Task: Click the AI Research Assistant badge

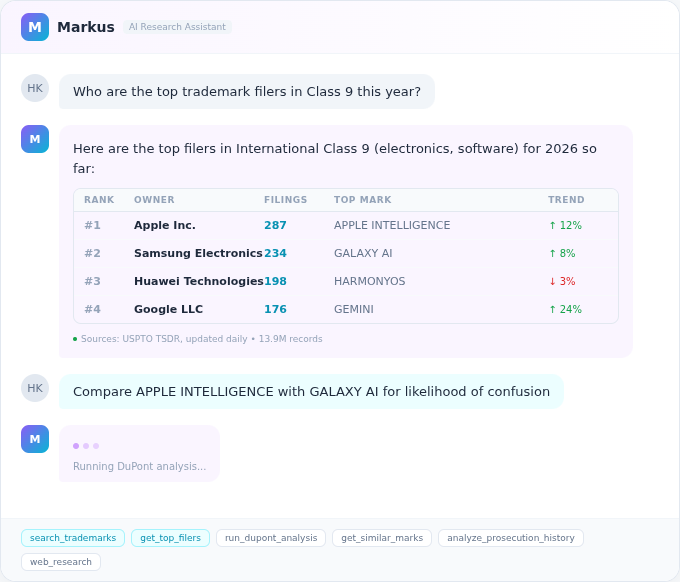Action: coord(177,27)
